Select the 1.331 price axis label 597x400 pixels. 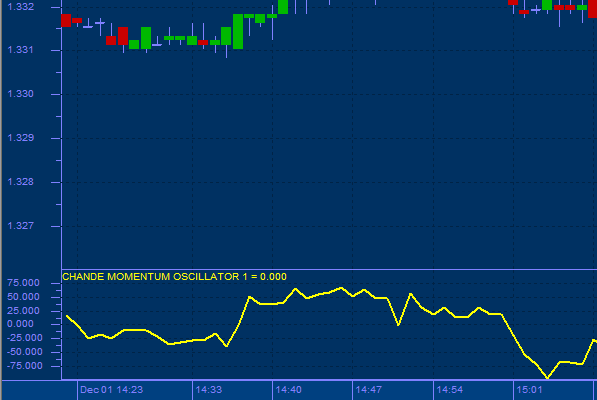[x=21, y=50]
